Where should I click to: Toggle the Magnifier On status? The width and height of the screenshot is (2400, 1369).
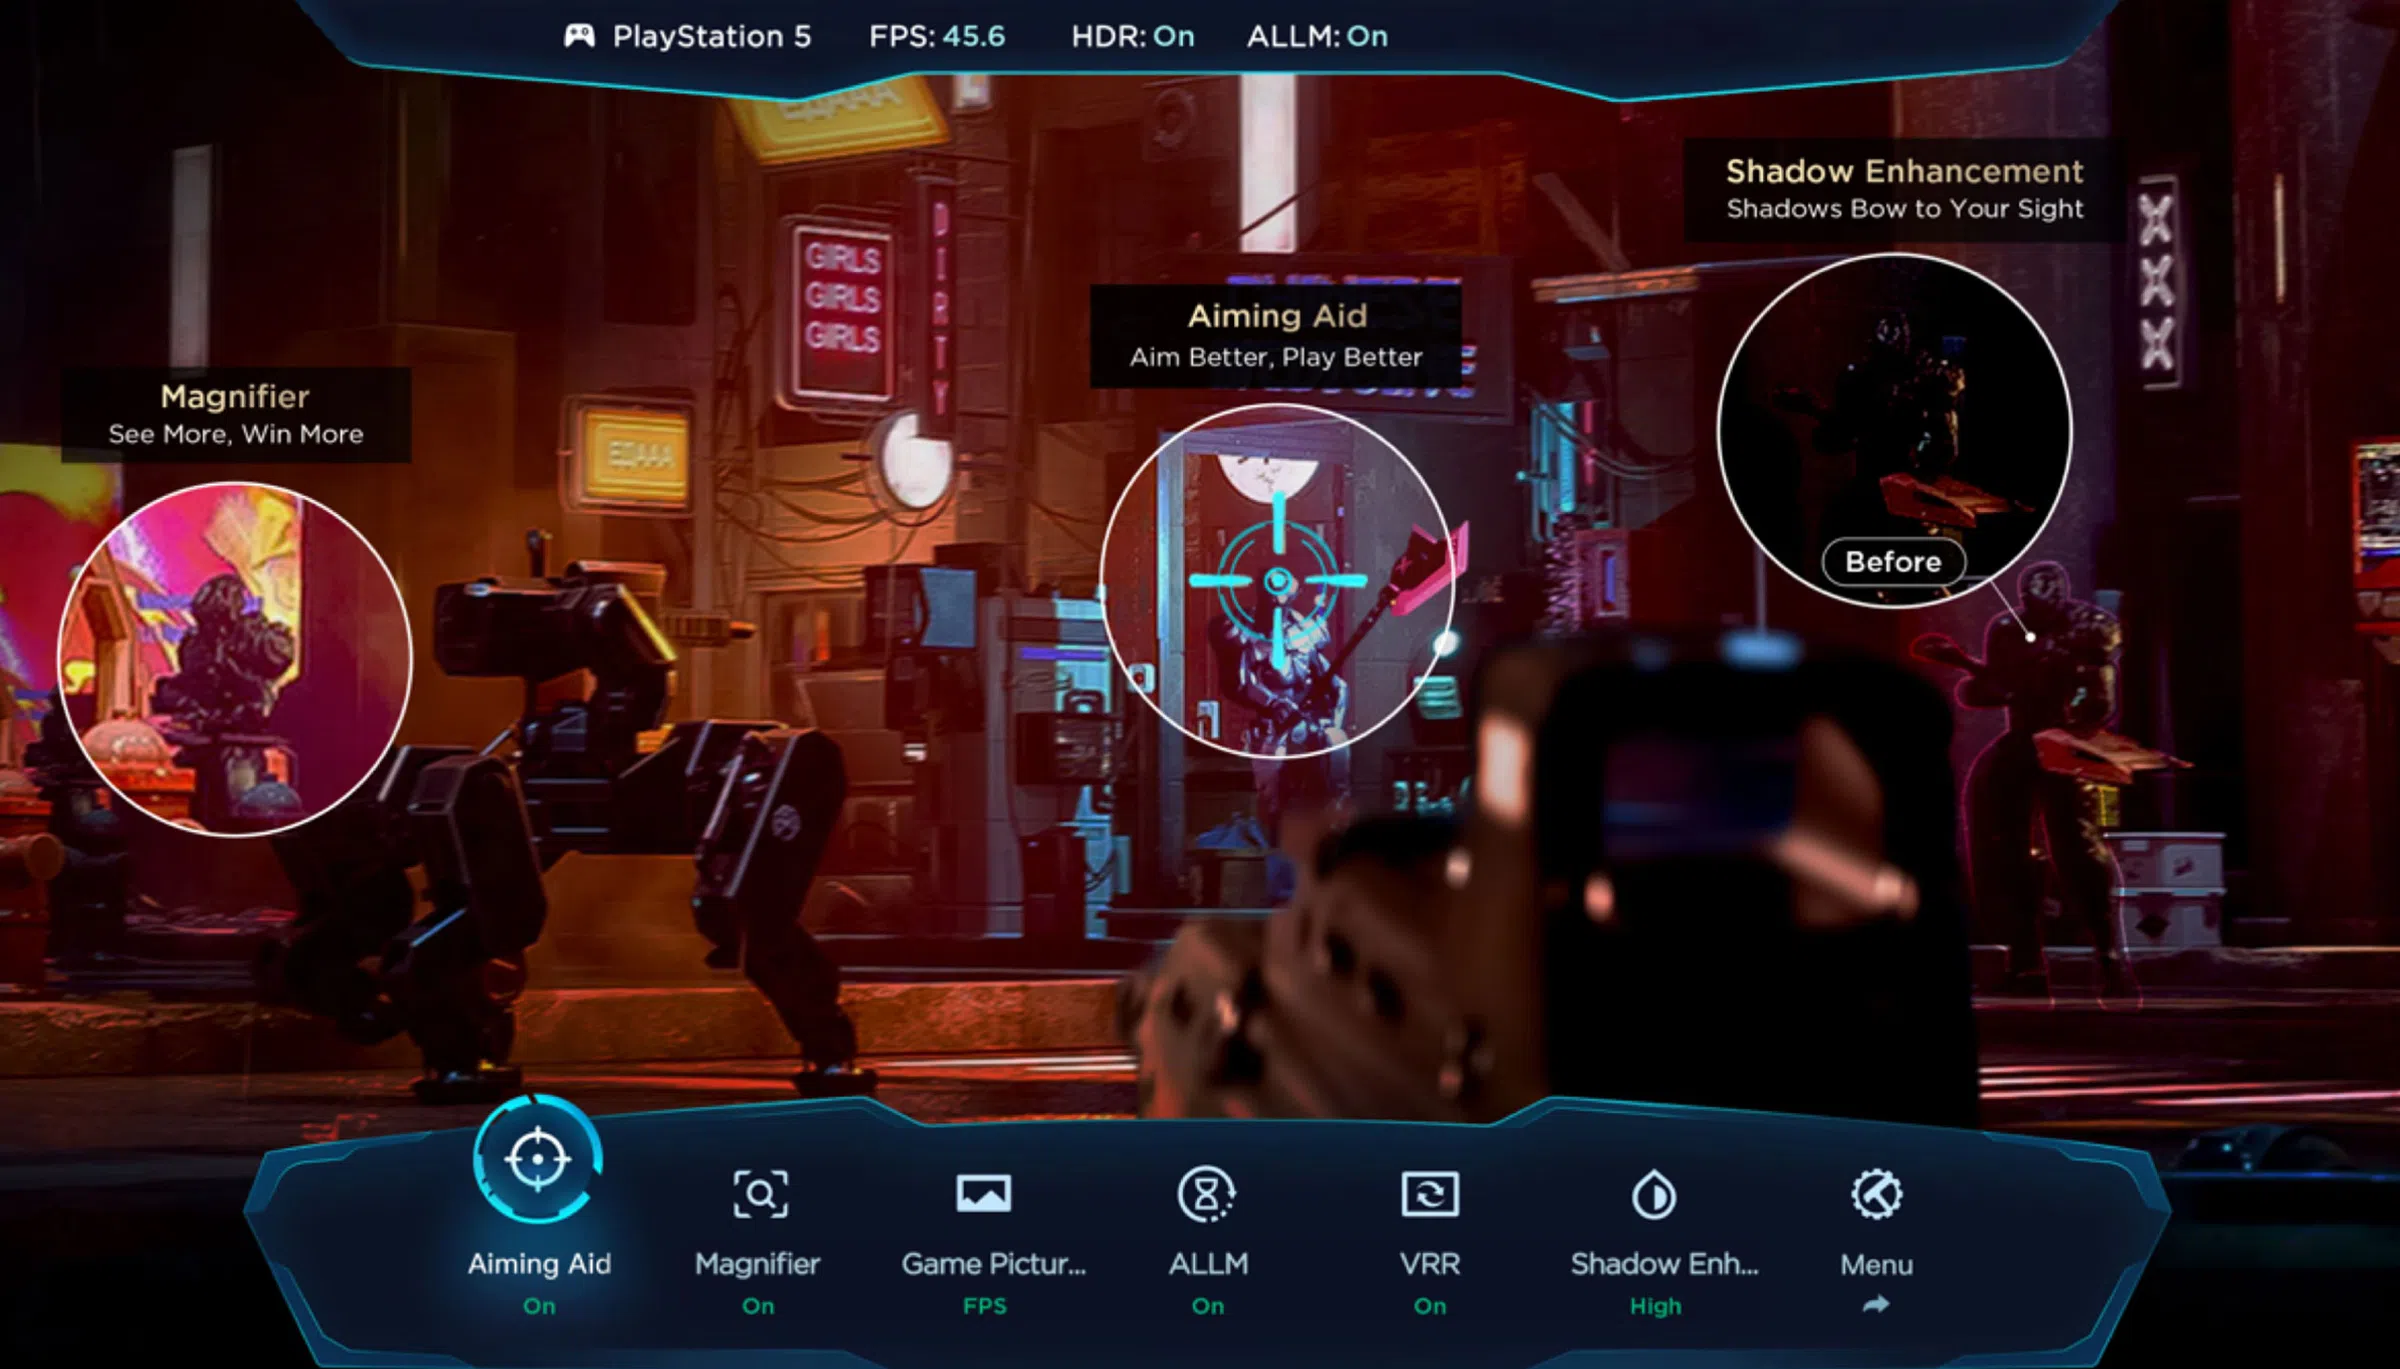coord(758,1306)
